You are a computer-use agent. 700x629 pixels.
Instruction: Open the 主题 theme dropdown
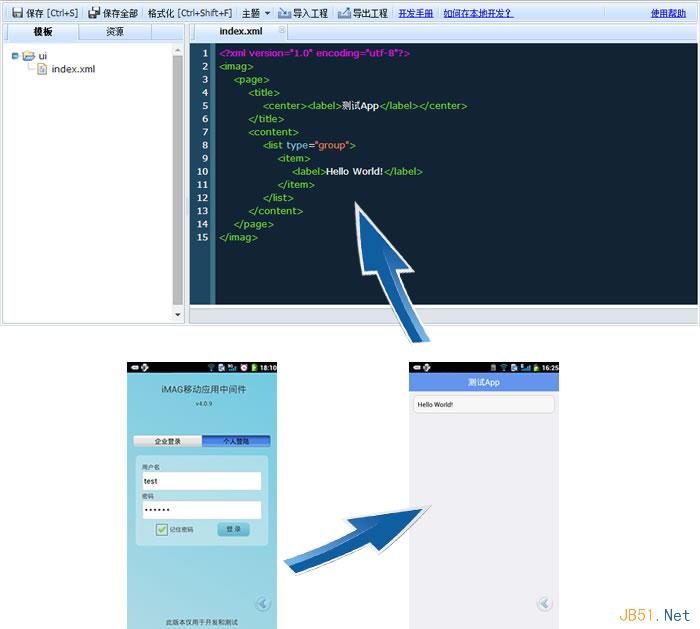pyautogui.click(x=256, y=13)
